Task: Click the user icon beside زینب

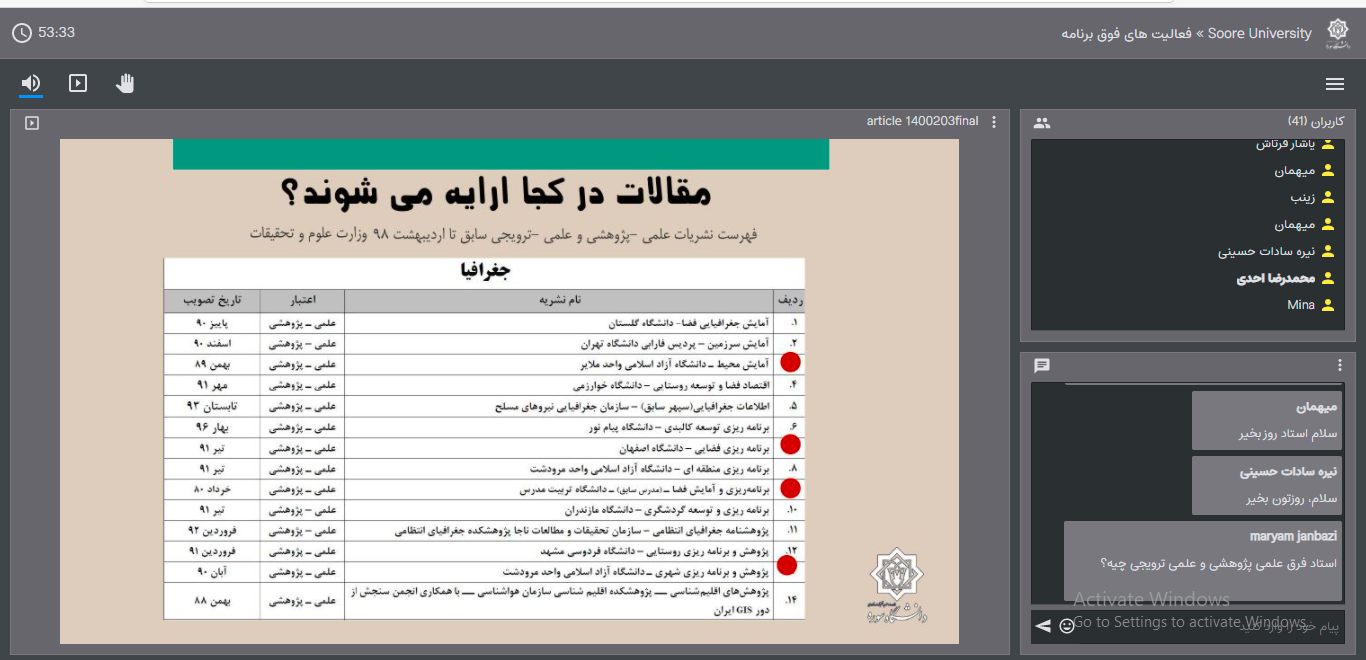Action: click(1328, 198)
